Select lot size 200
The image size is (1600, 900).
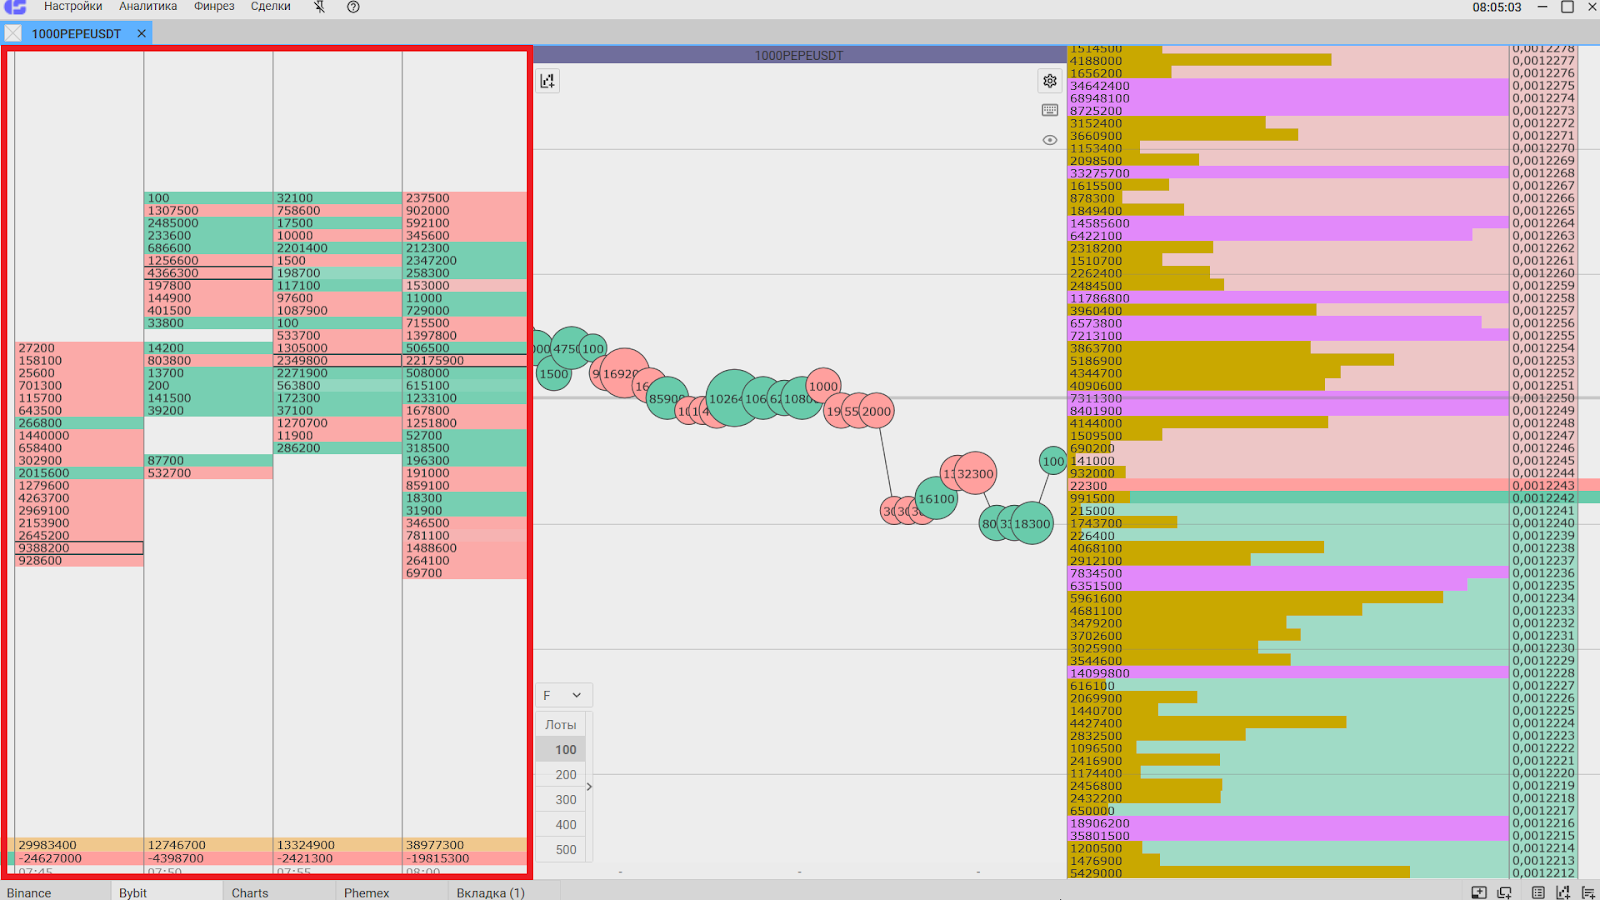(x=565, y=775)
